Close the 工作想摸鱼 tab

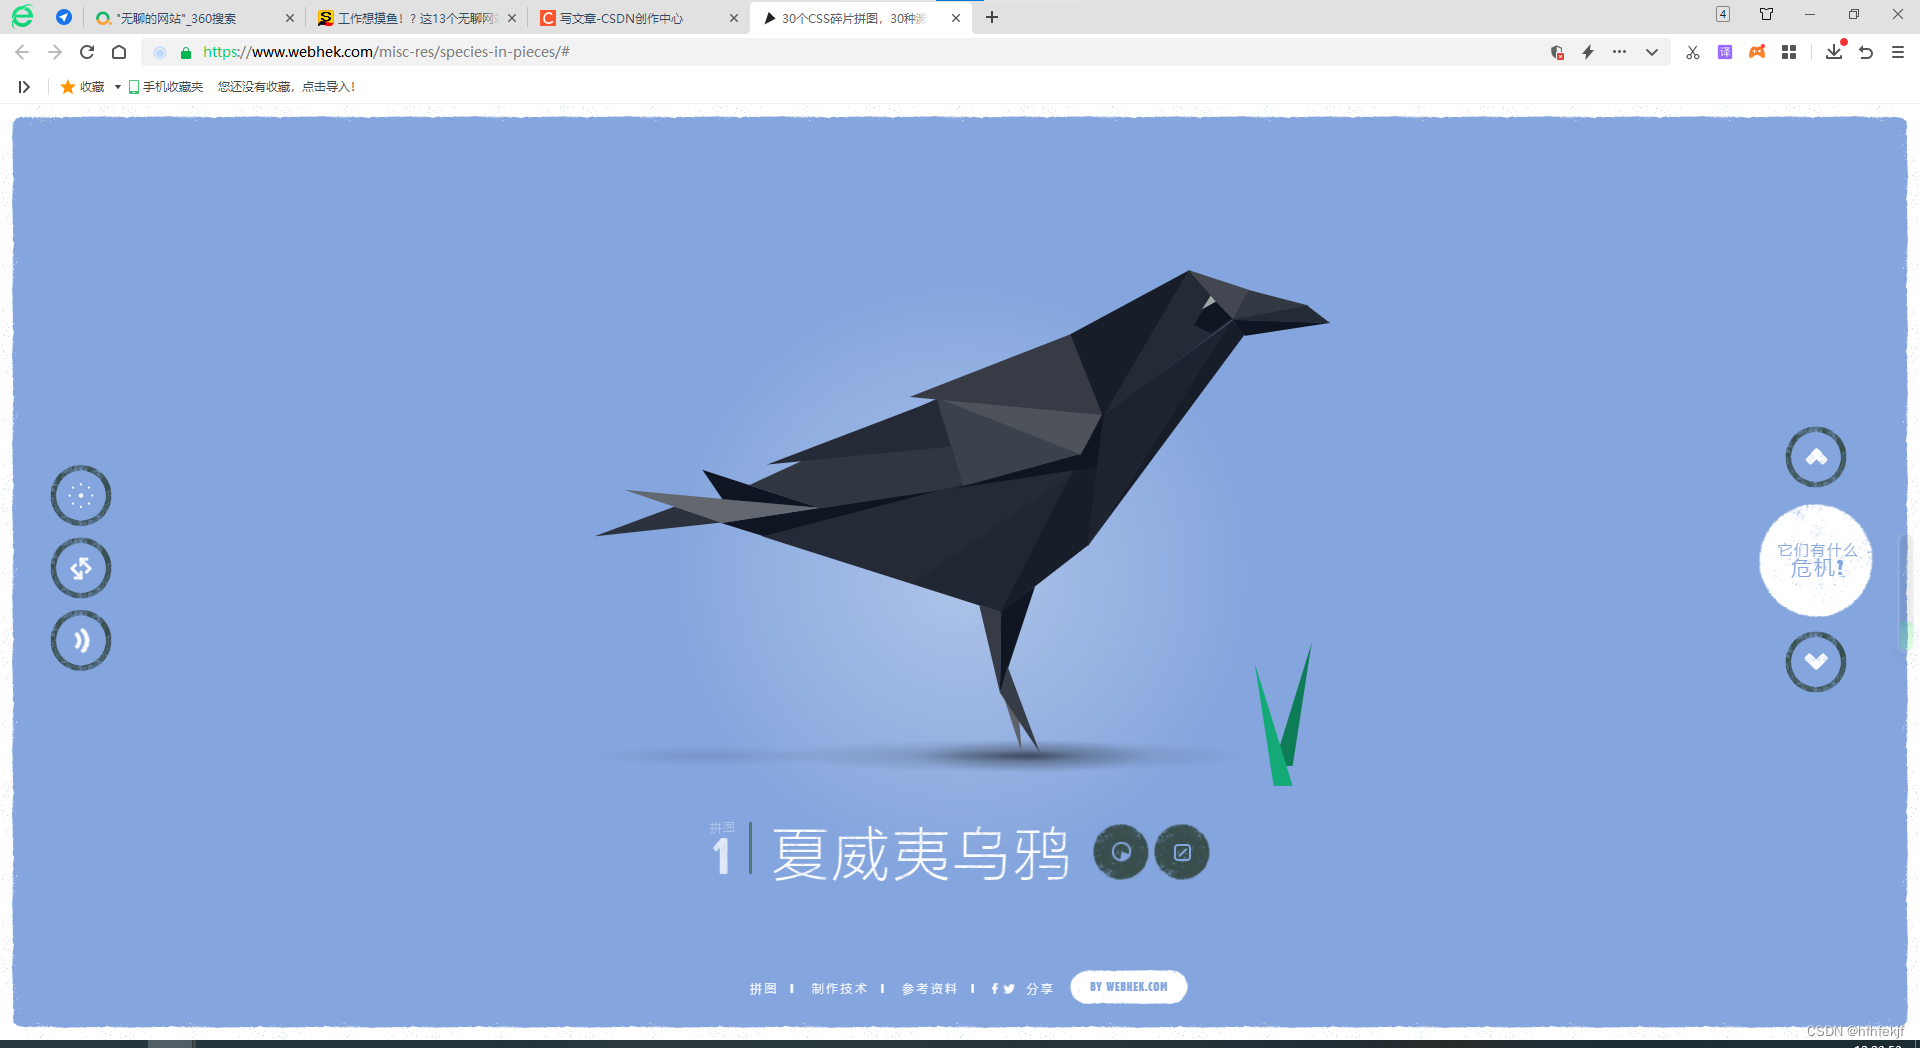[512, 18]
